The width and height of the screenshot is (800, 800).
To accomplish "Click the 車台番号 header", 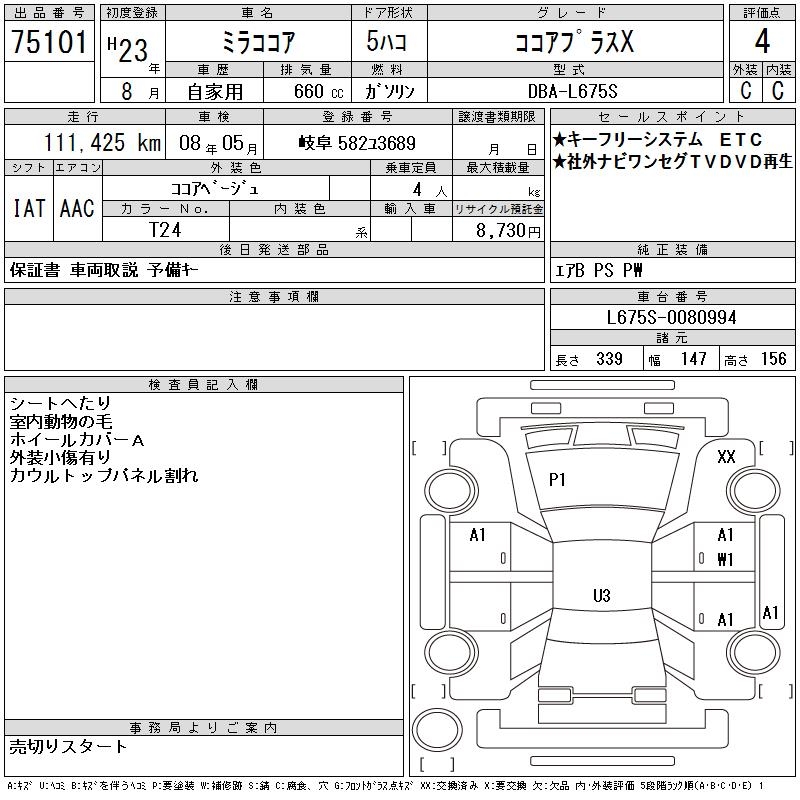I will (672, 296).
